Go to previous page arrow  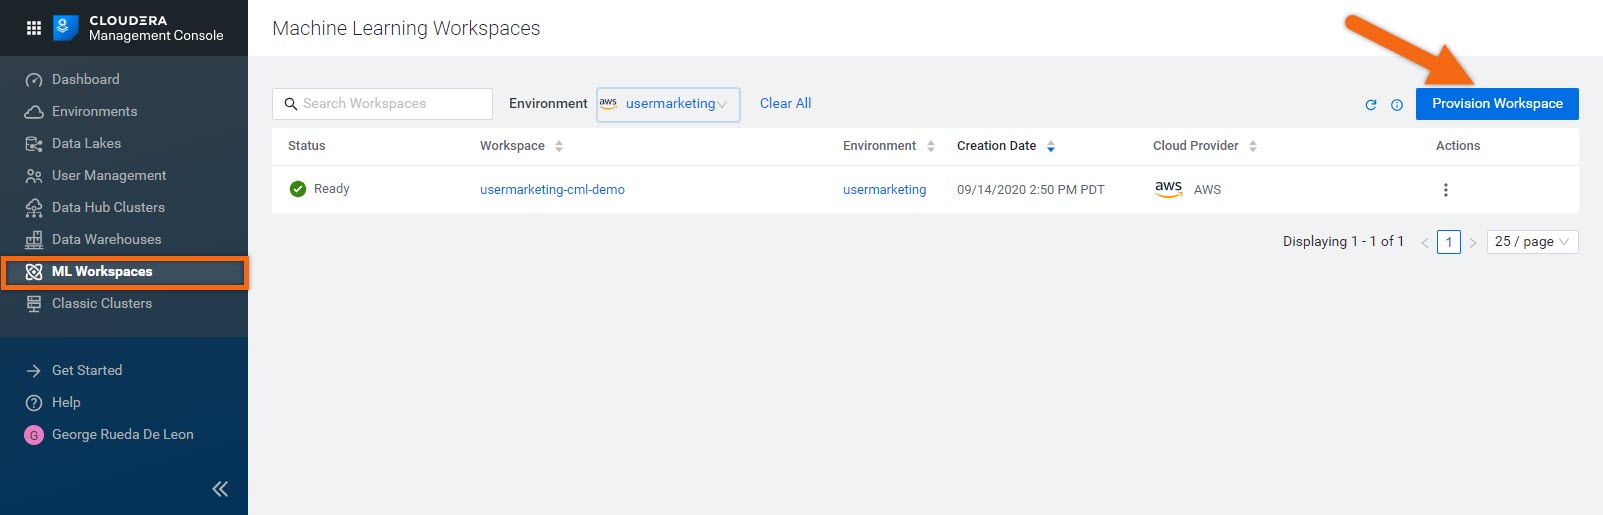1425,242
